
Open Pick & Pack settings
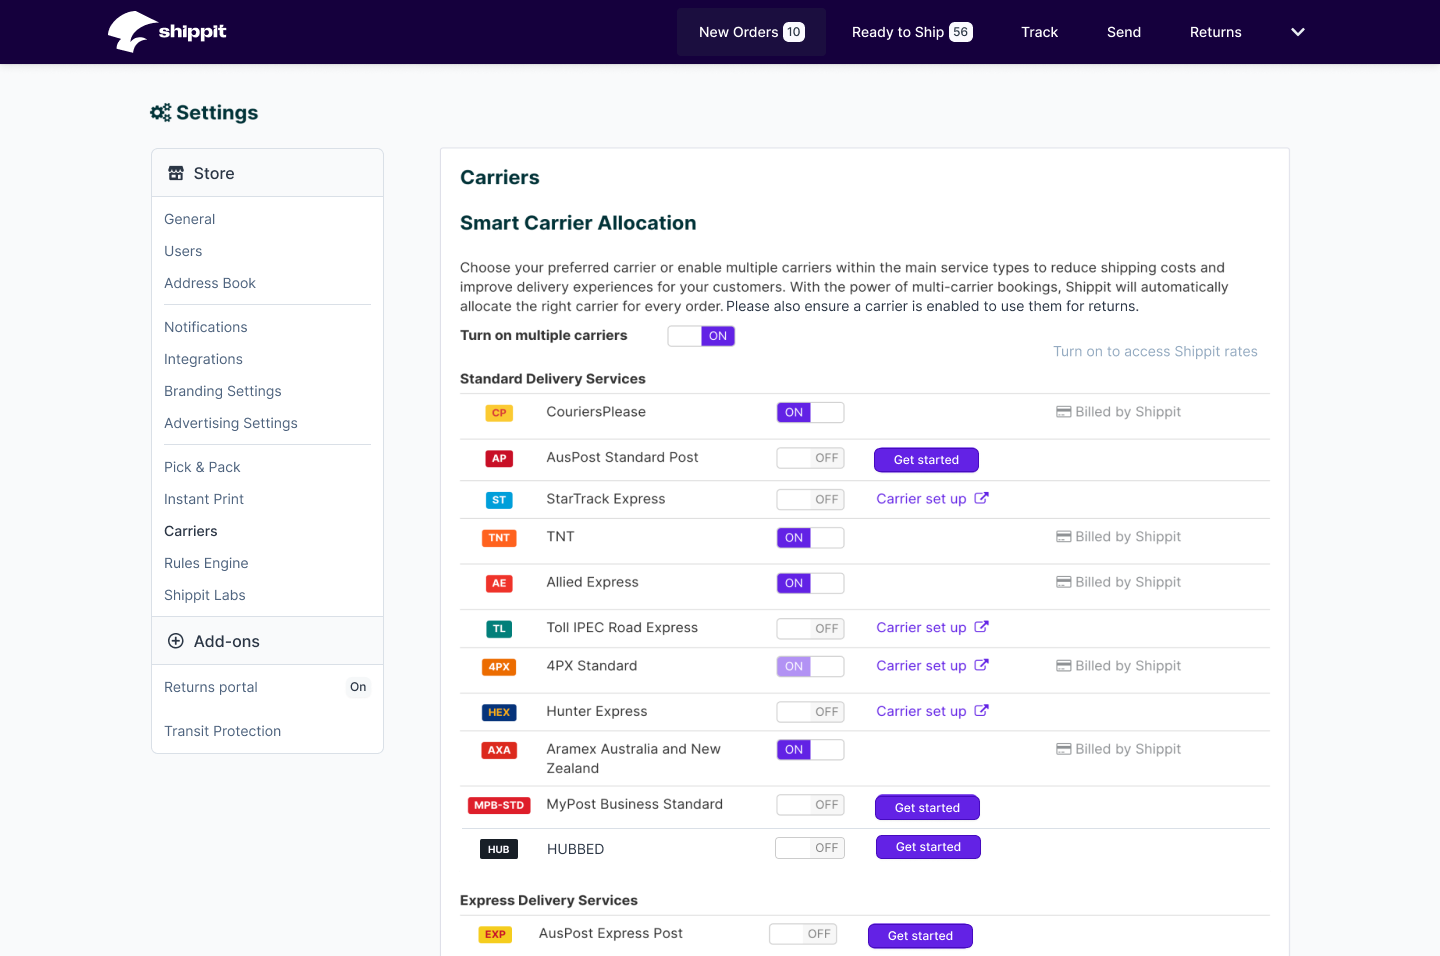pyautogui.click(x=202, y=467)
